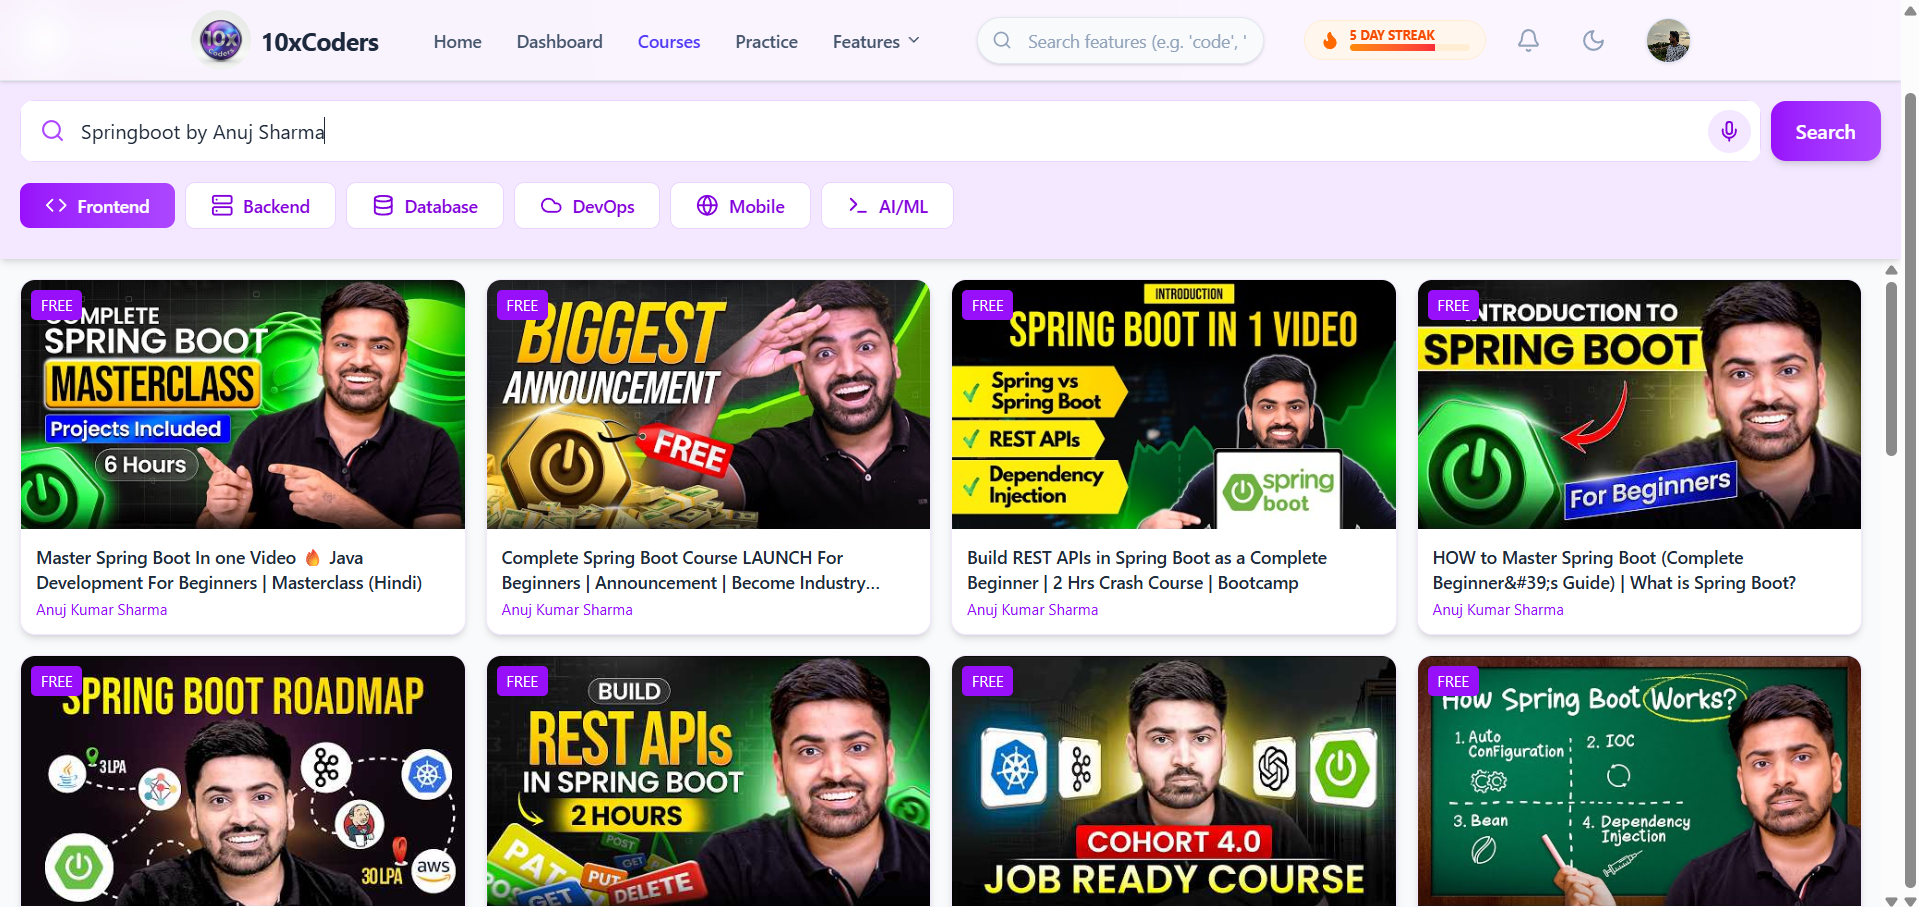The height and width of the screenshot is (907, 1919).
Task: Select the AI/ML category filter
Action: click(x=887, y=206)
